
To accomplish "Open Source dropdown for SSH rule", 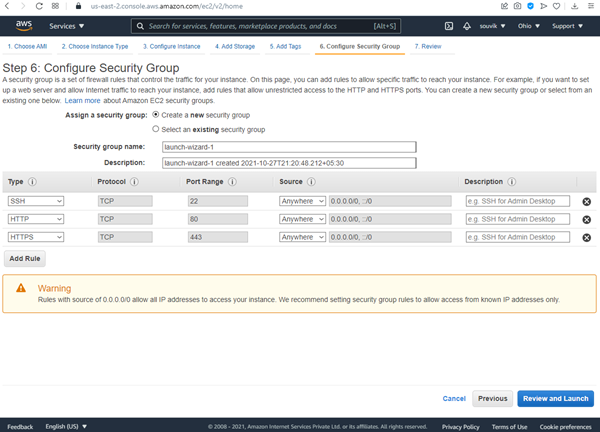I will [x=302, y=201].
